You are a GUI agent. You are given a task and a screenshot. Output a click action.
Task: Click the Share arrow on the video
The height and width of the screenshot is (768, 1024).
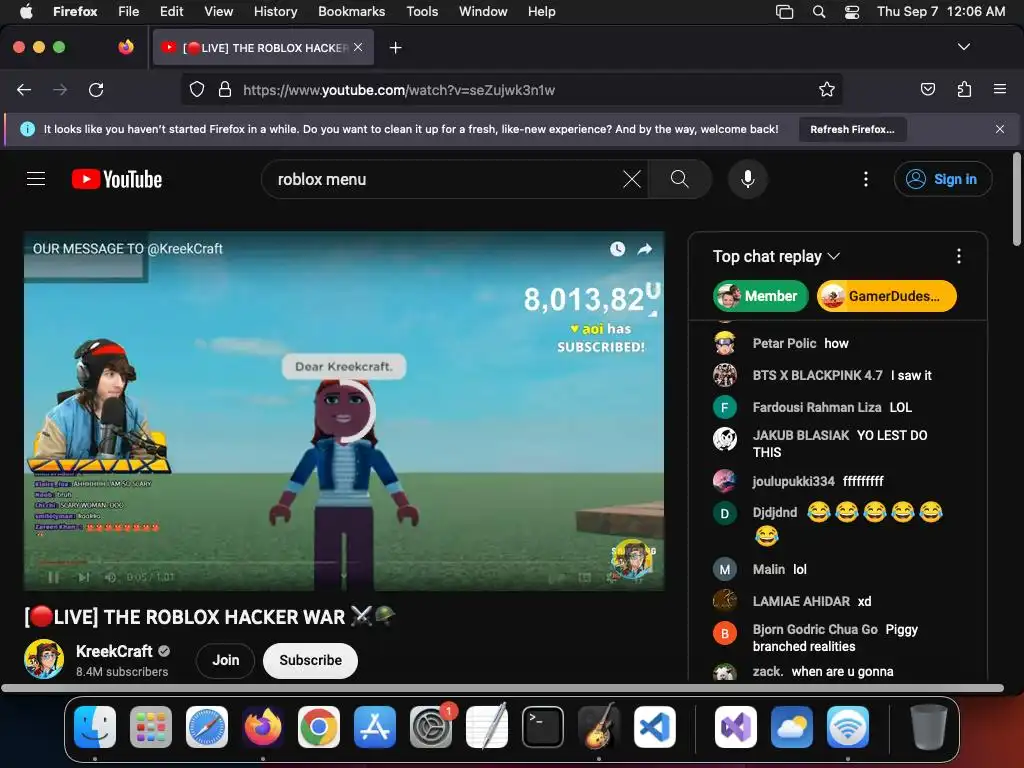click(x=645, y=249)
